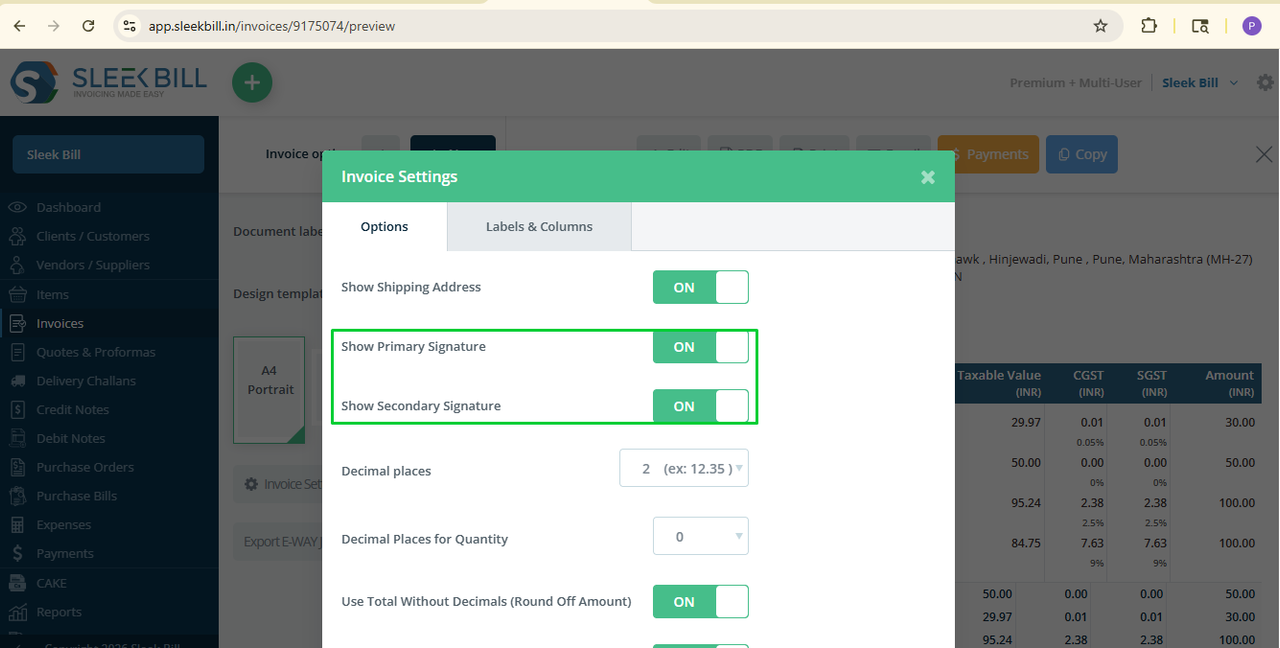This screenshot has height=648, width=1280.
Task: Click the Sleek Bill logo
Action: [x=108, y=82]
